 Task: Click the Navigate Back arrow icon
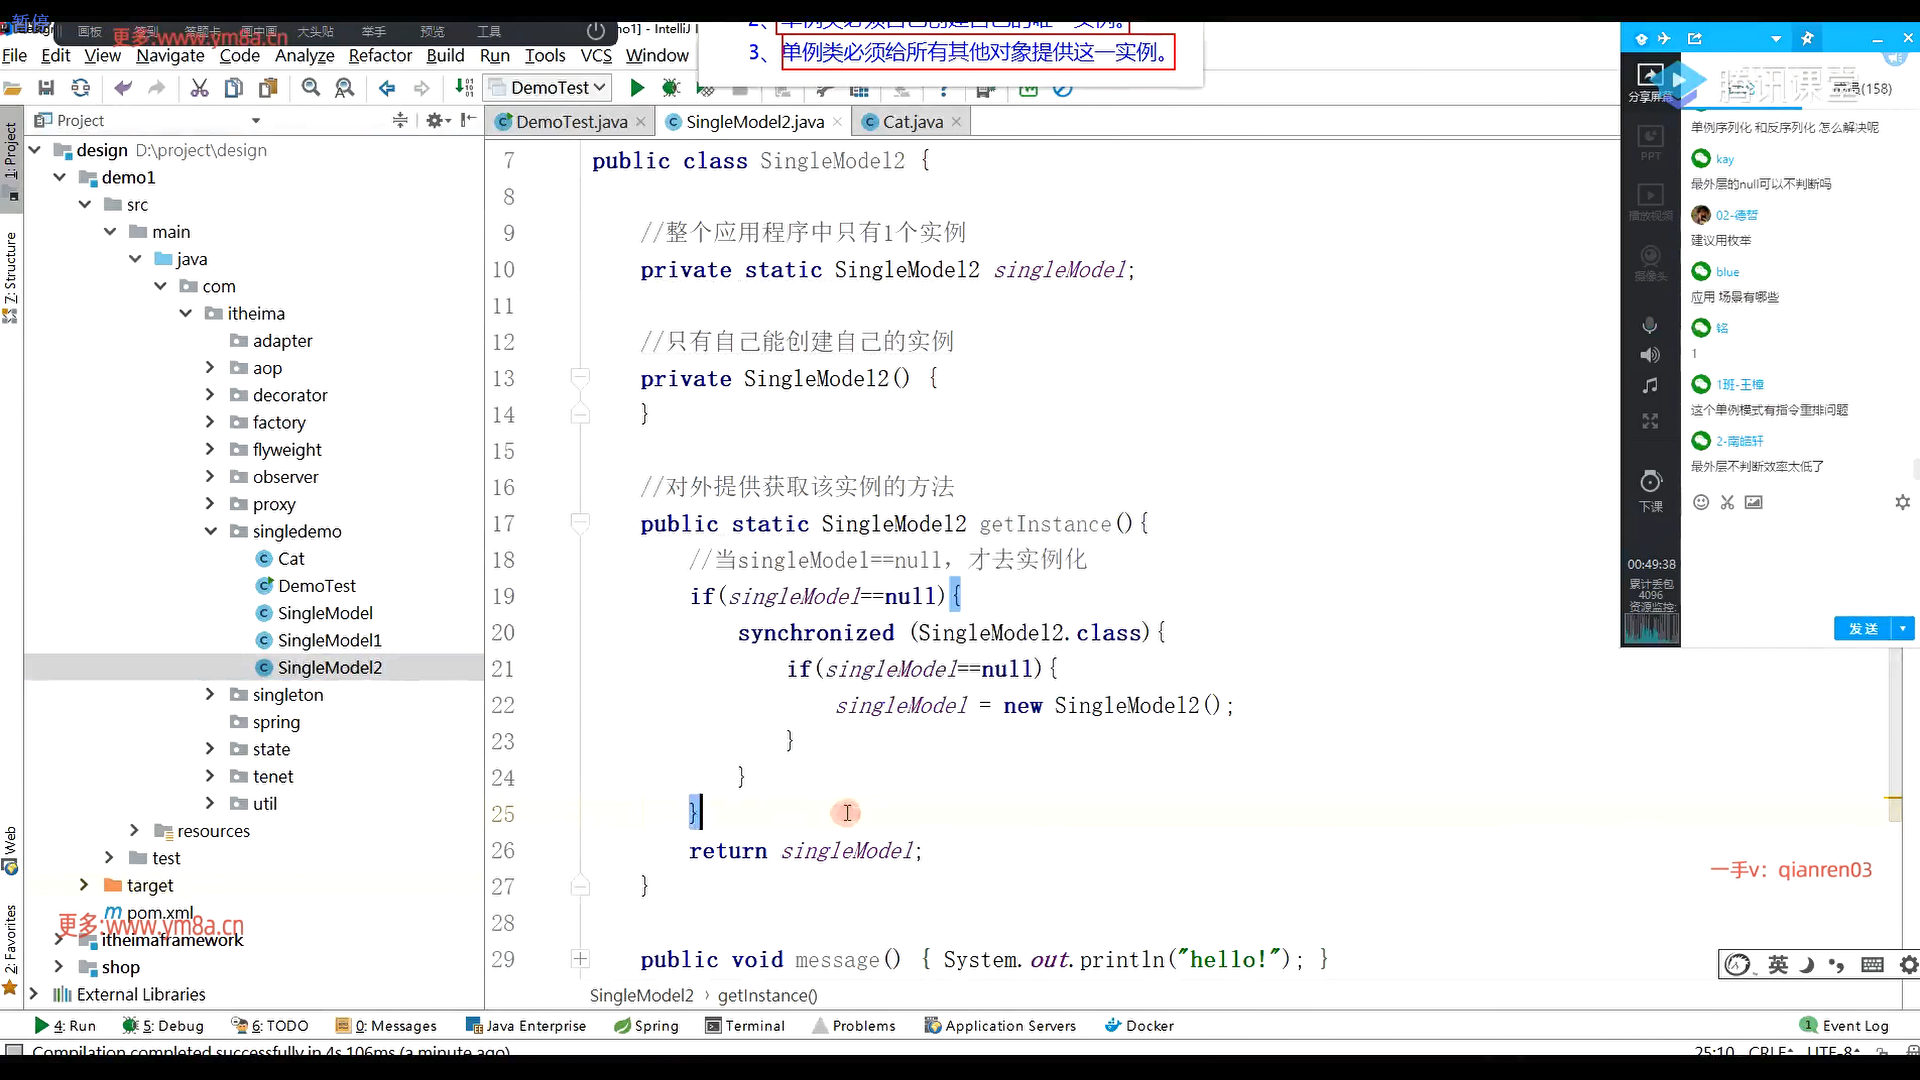click(387, 88)
